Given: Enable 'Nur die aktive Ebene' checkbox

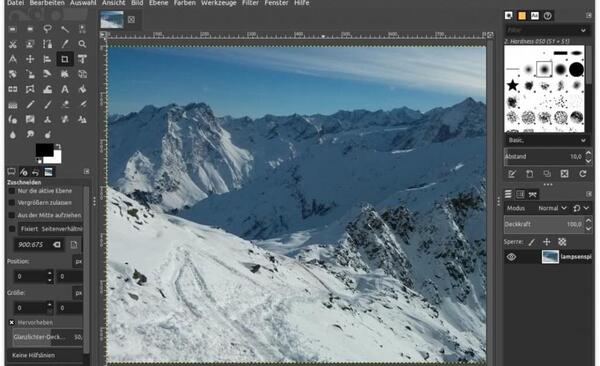Looking at the screenshot, I should (x=11, y=191).
